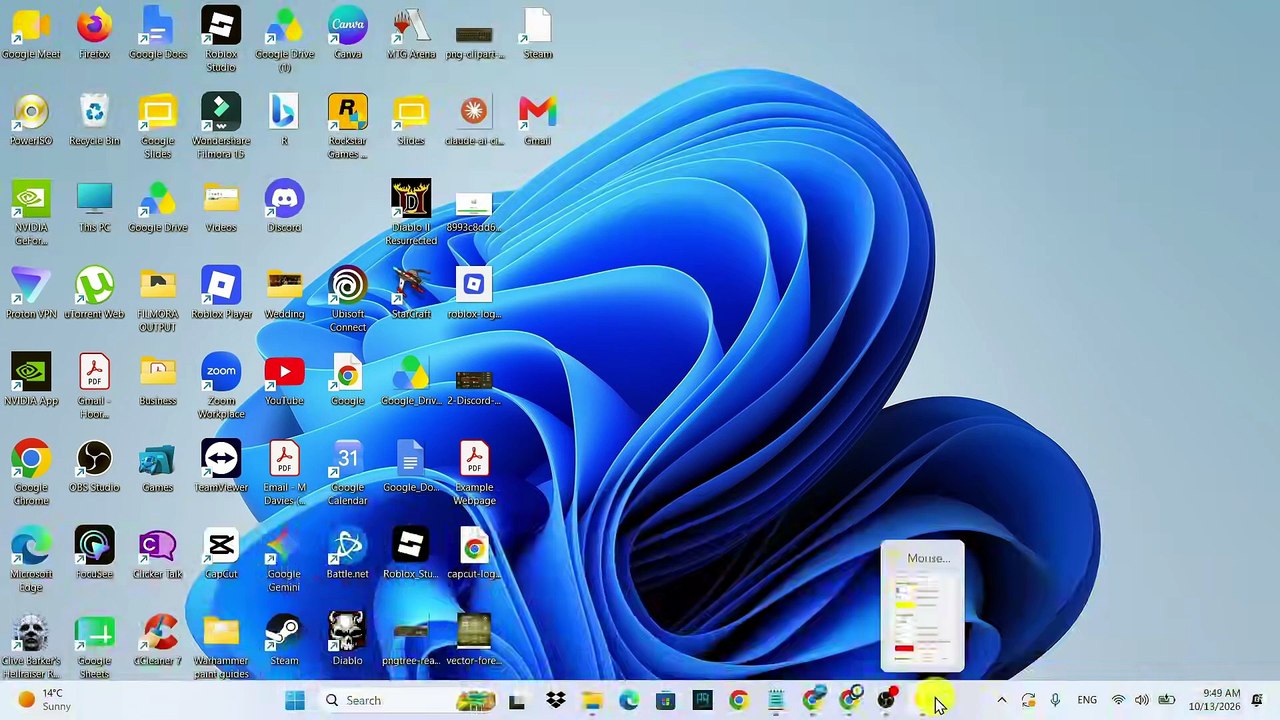Launch Microsoft Edge from the taskbar
The image size is (1280, 720).
[629, 700]
